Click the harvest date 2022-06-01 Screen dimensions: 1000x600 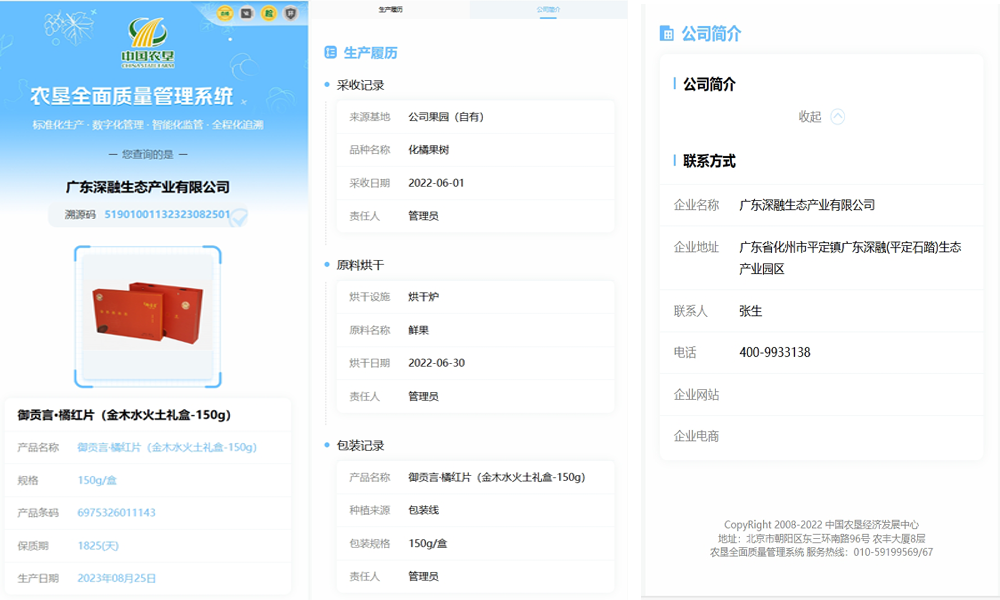436,183
